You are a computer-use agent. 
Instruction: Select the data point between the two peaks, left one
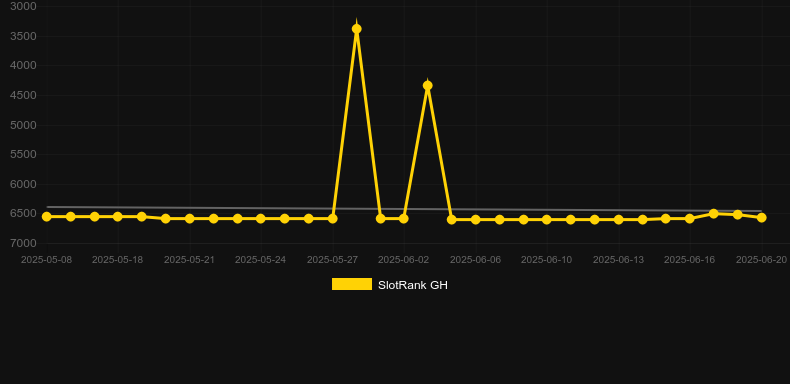pyautogui.click(x=381, y=219)
